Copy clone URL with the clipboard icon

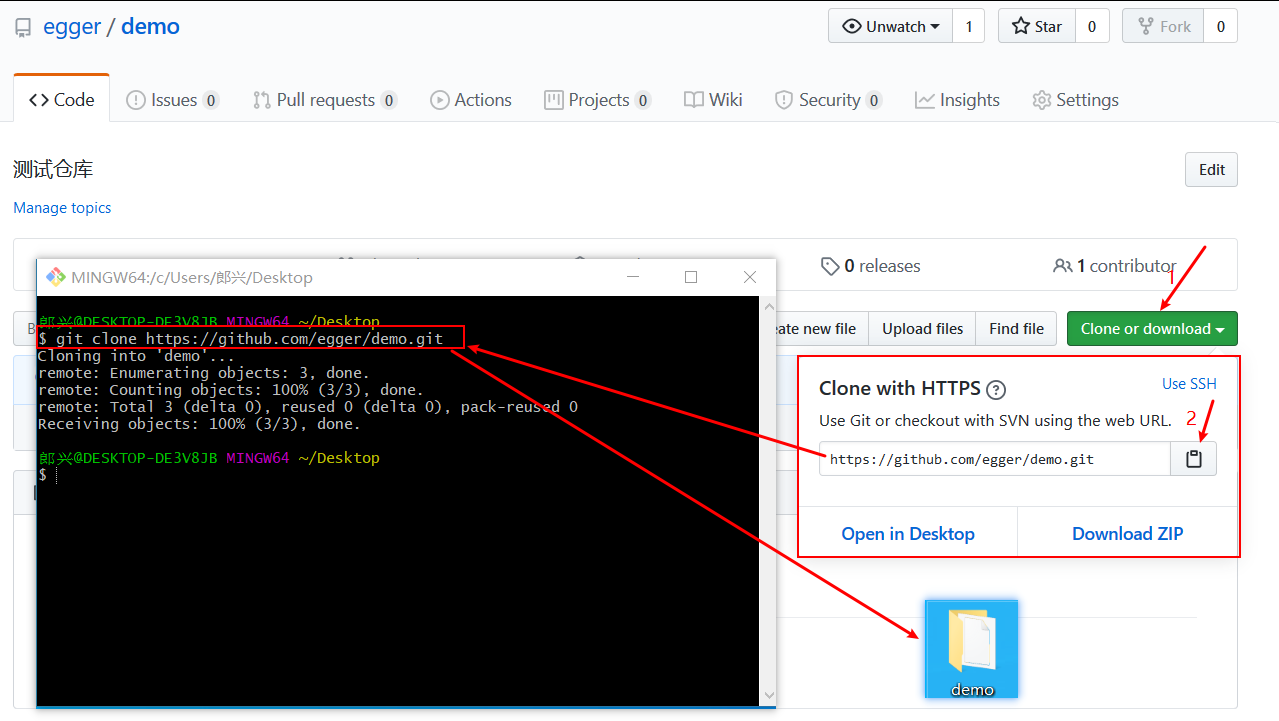pos(1193,459)
